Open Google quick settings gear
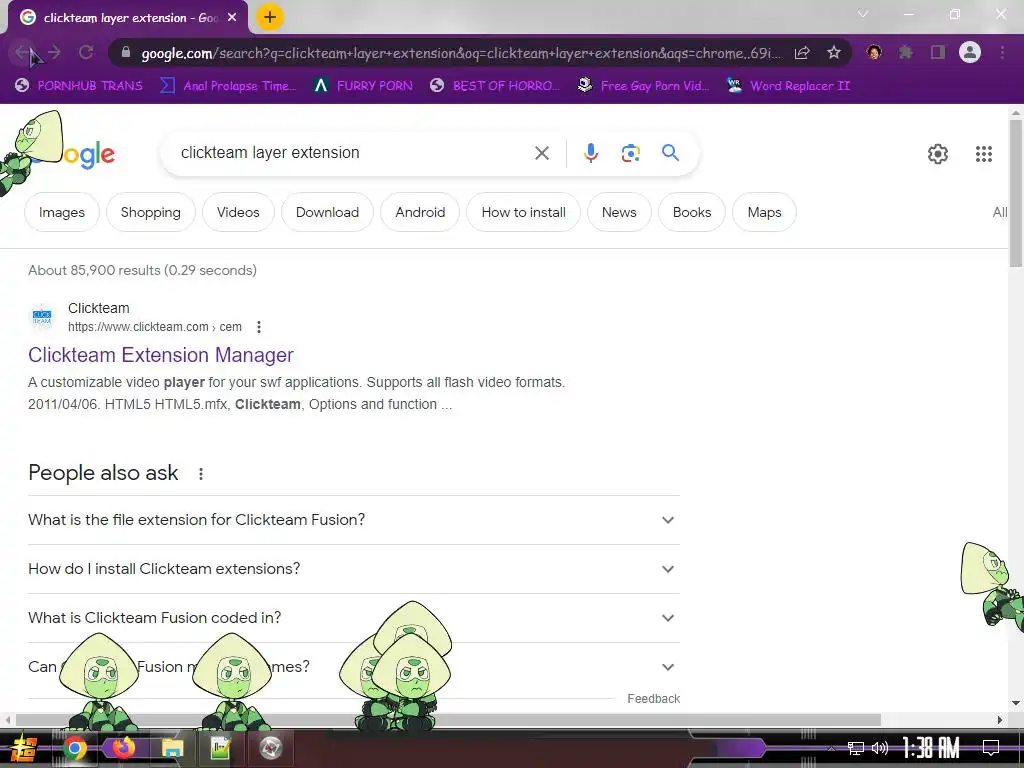1024x768 pixels. (938, 154)
